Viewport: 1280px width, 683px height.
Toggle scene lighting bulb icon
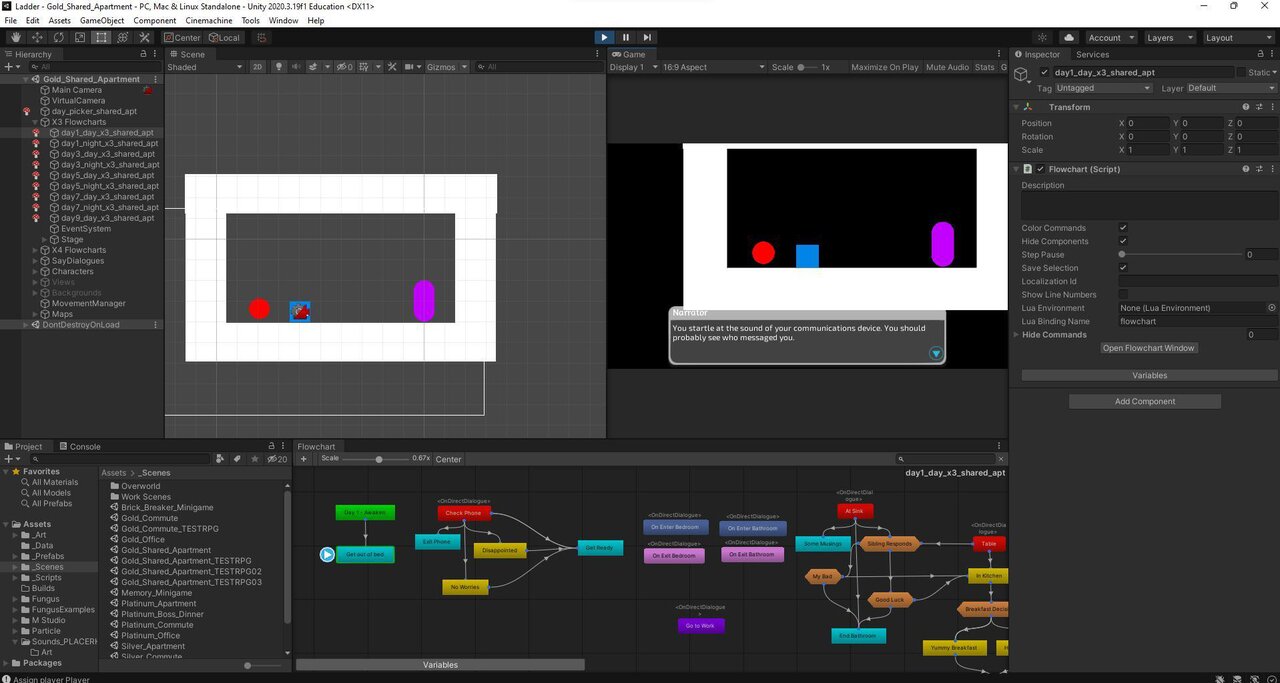point(279,67)
